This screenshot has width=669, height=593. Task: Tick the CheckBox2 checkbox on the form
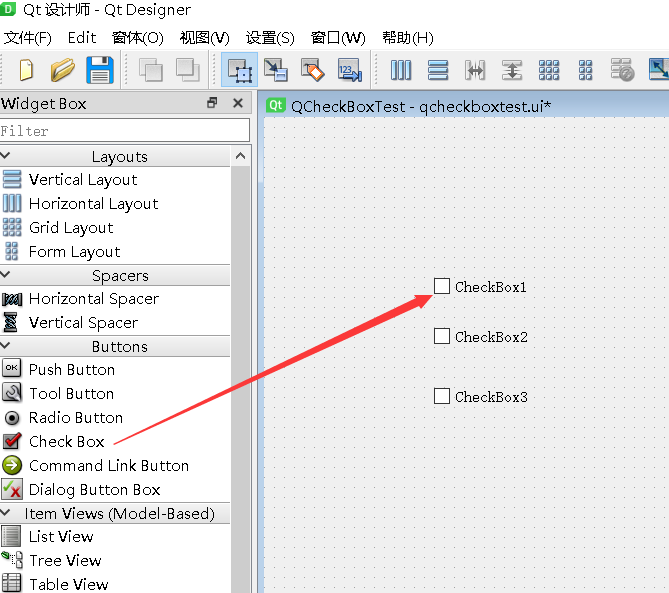pyautogui.click(x=442, y=336)
